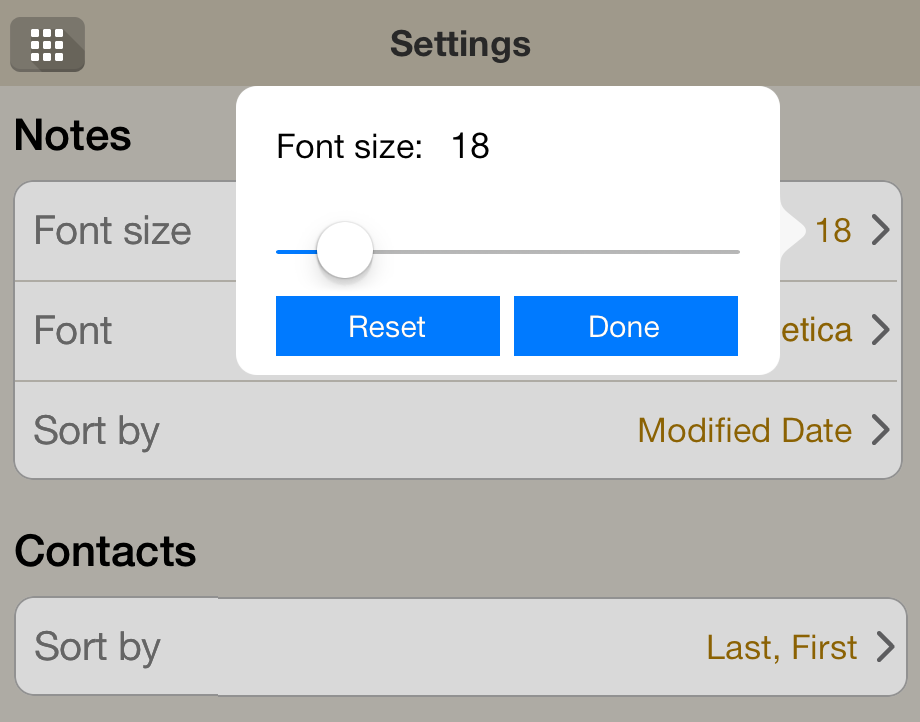Viewport: 920px width, 722px height.
Task: Open the grid menu icon
Action: tap(48, 45)
